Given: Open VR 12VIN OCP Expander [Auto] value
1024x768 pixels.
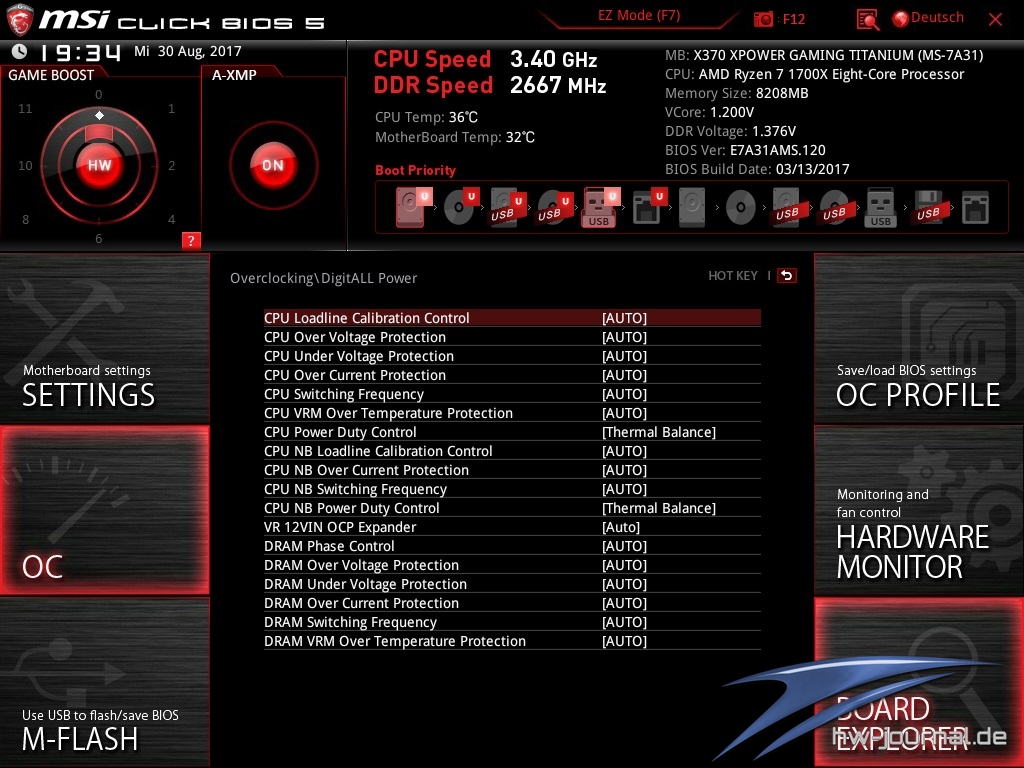Looking at the screenshot, I should coord(621,527).
